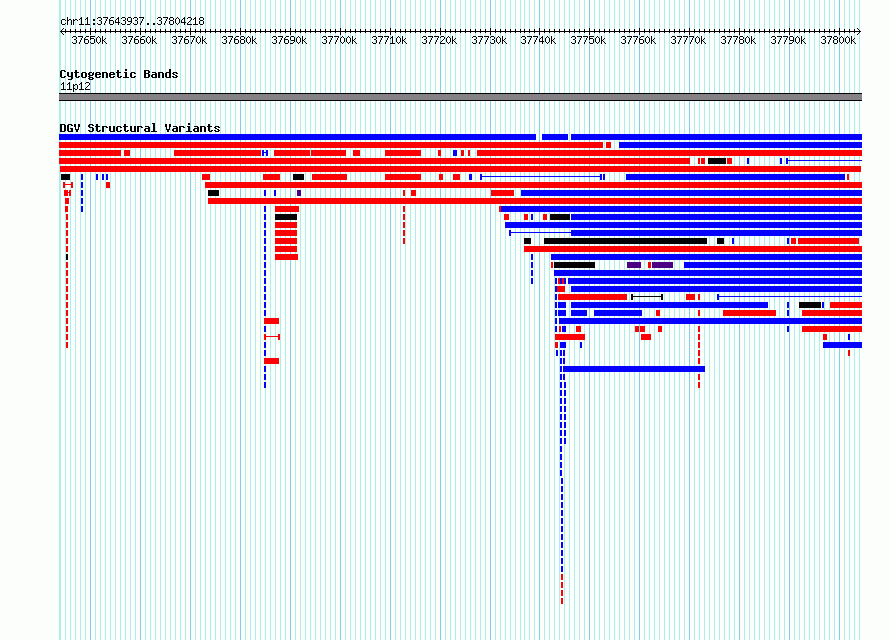Pick the 37710k ruler label
This screenshot has width=890, height=640.
[389, 41]
